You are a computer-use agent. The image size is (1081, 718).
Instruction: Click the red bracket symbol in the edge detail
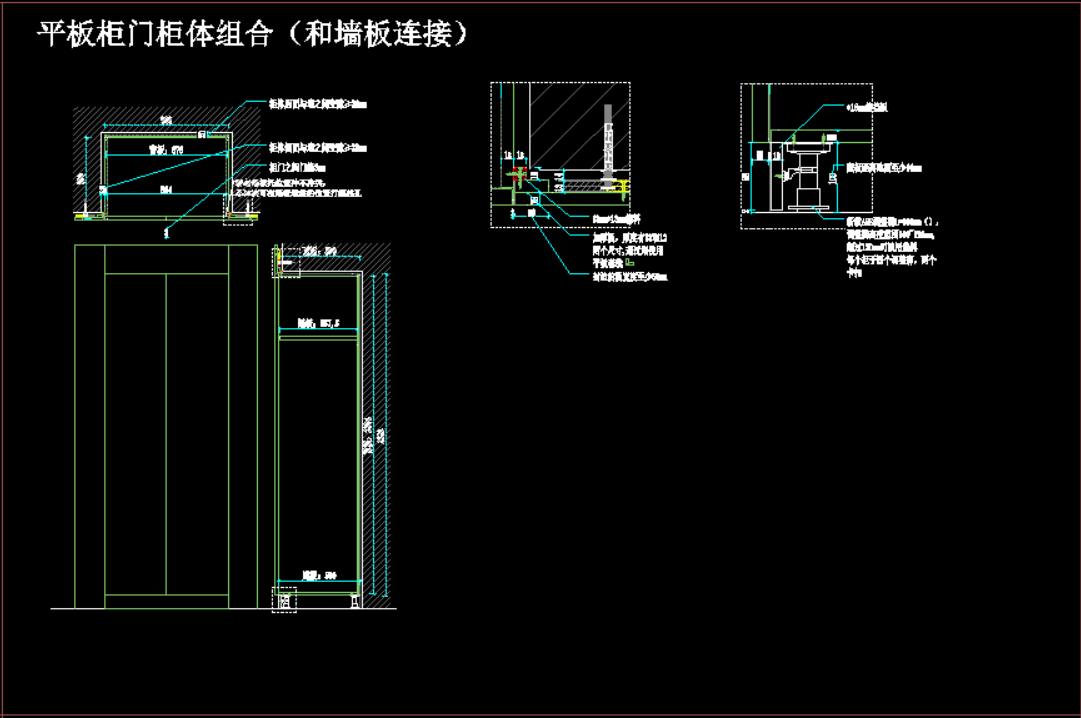519,173
